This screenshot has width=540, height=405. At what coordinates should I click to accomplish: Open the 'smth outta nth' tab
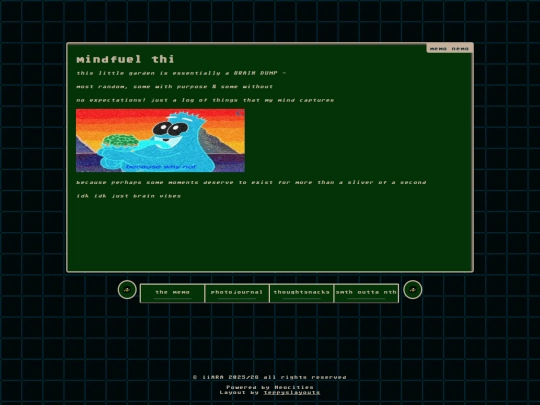366,293
